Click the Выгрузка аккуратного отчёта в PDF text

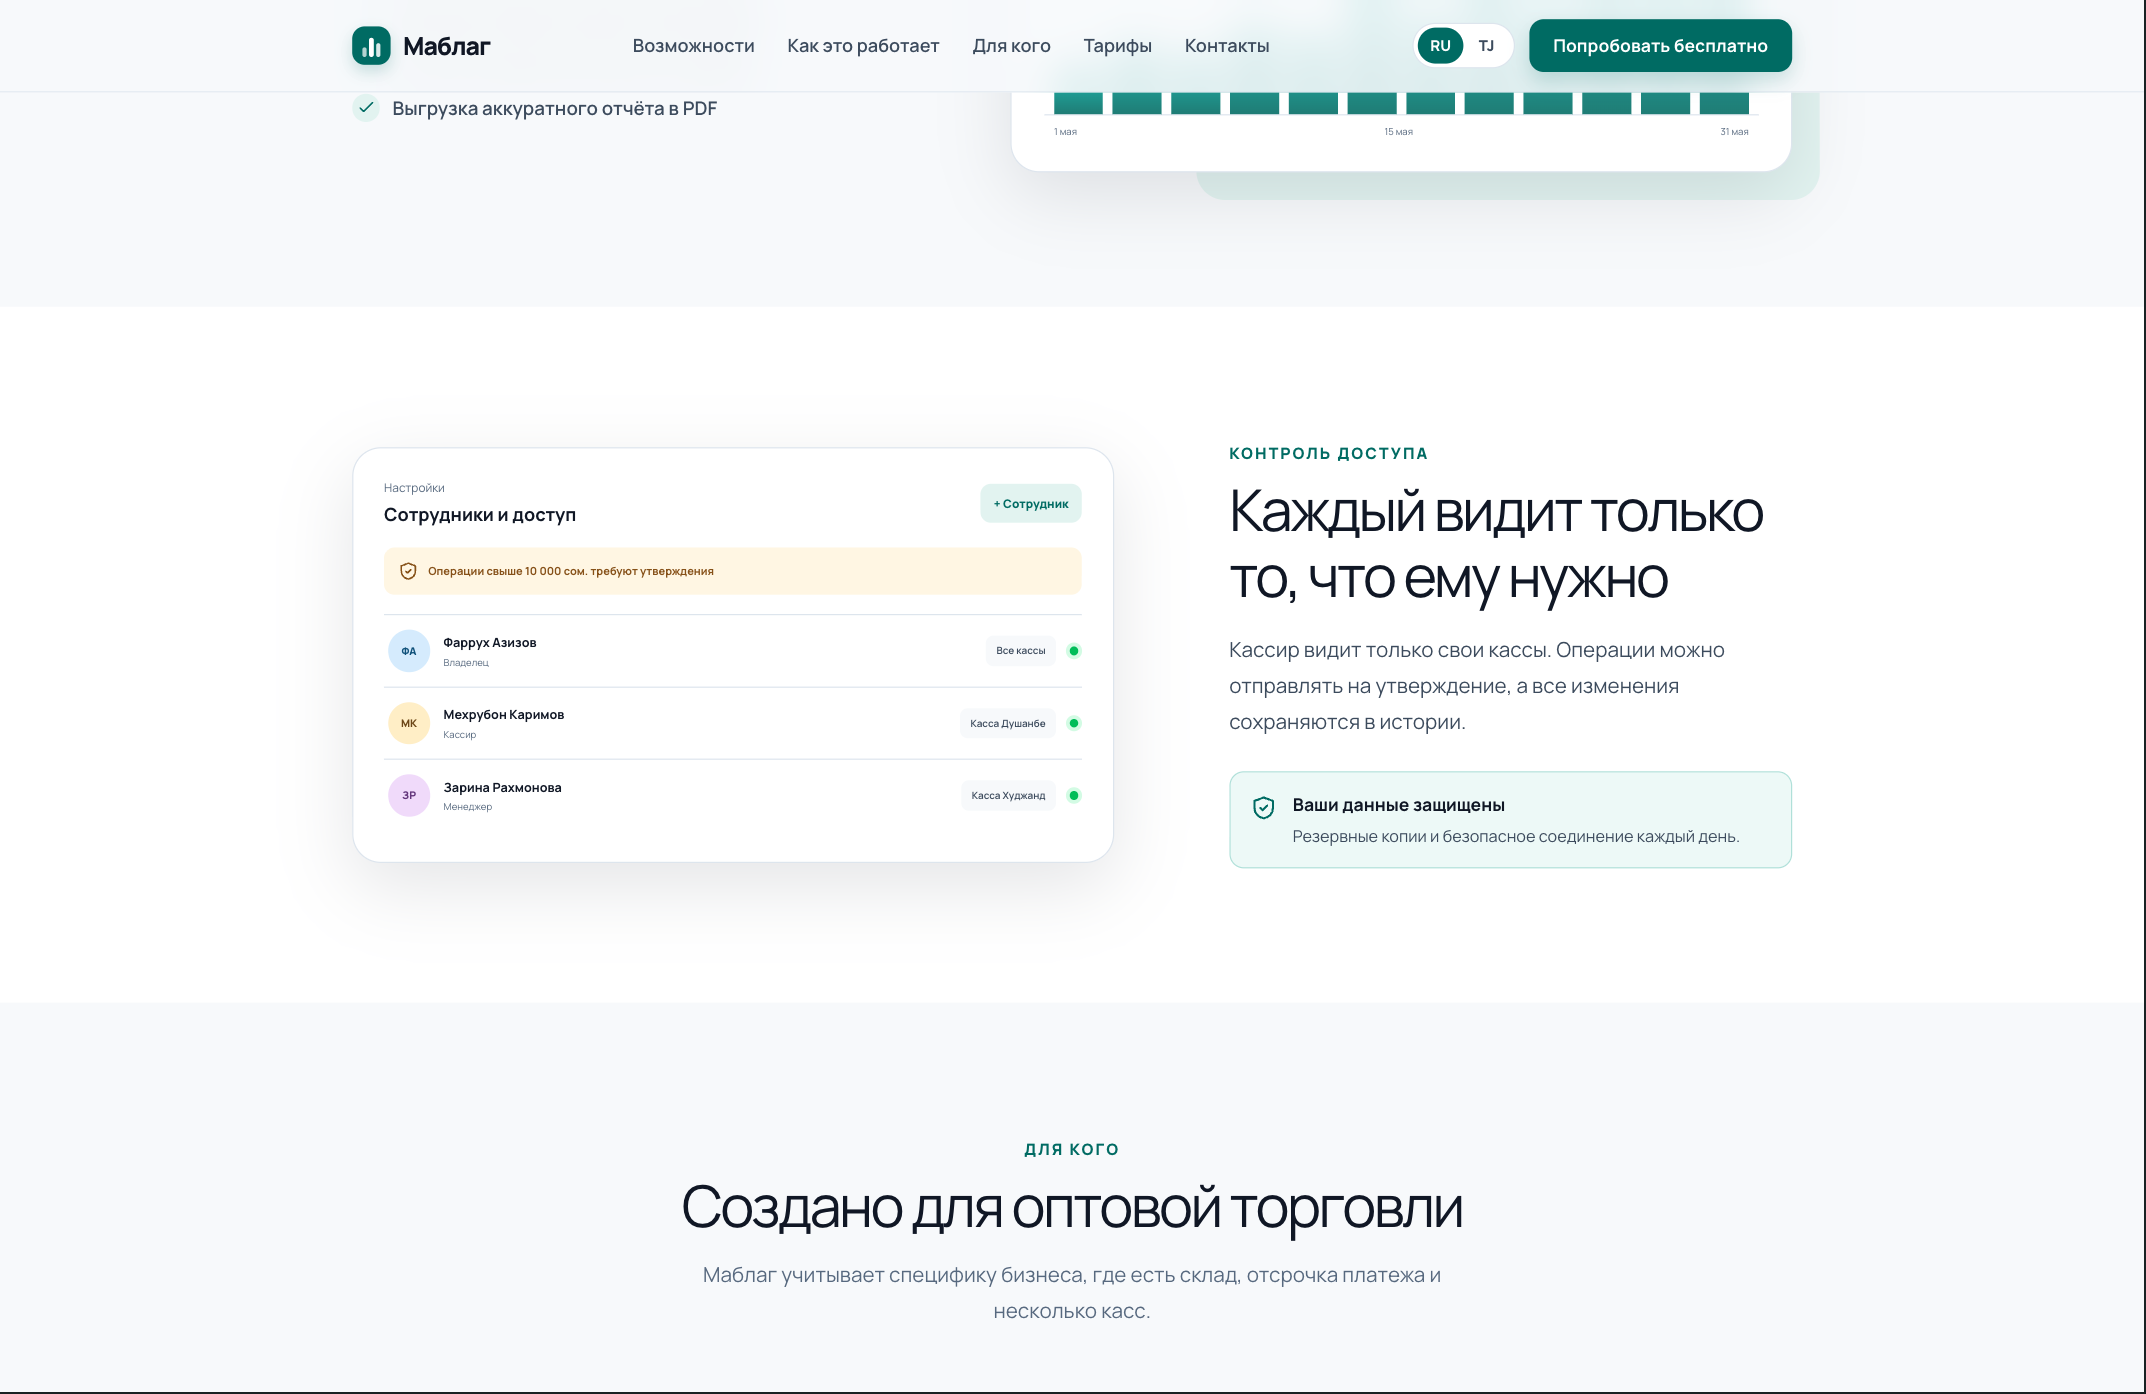coord(554,108)
